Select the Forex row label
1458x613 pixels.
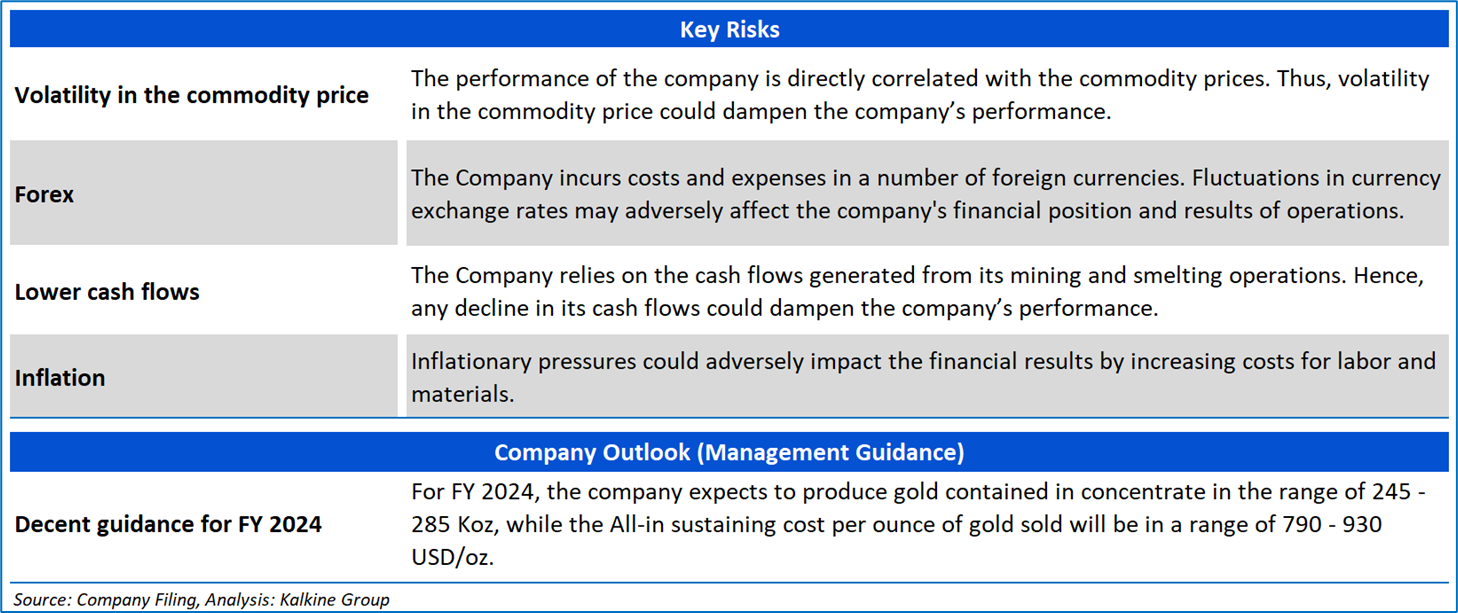point(44,194)
